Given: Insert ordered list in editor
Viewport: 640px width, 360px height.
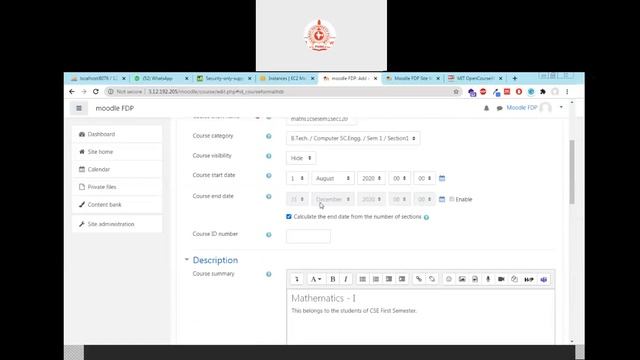Looking at the screenshot, I should (376, 279).
